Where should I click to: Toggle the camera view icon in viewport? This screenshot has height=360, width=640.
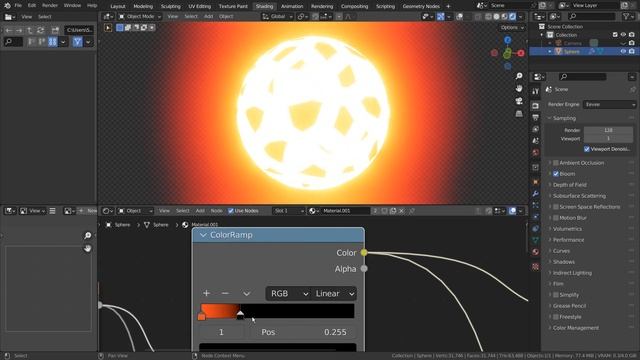(x=519, y=101)
